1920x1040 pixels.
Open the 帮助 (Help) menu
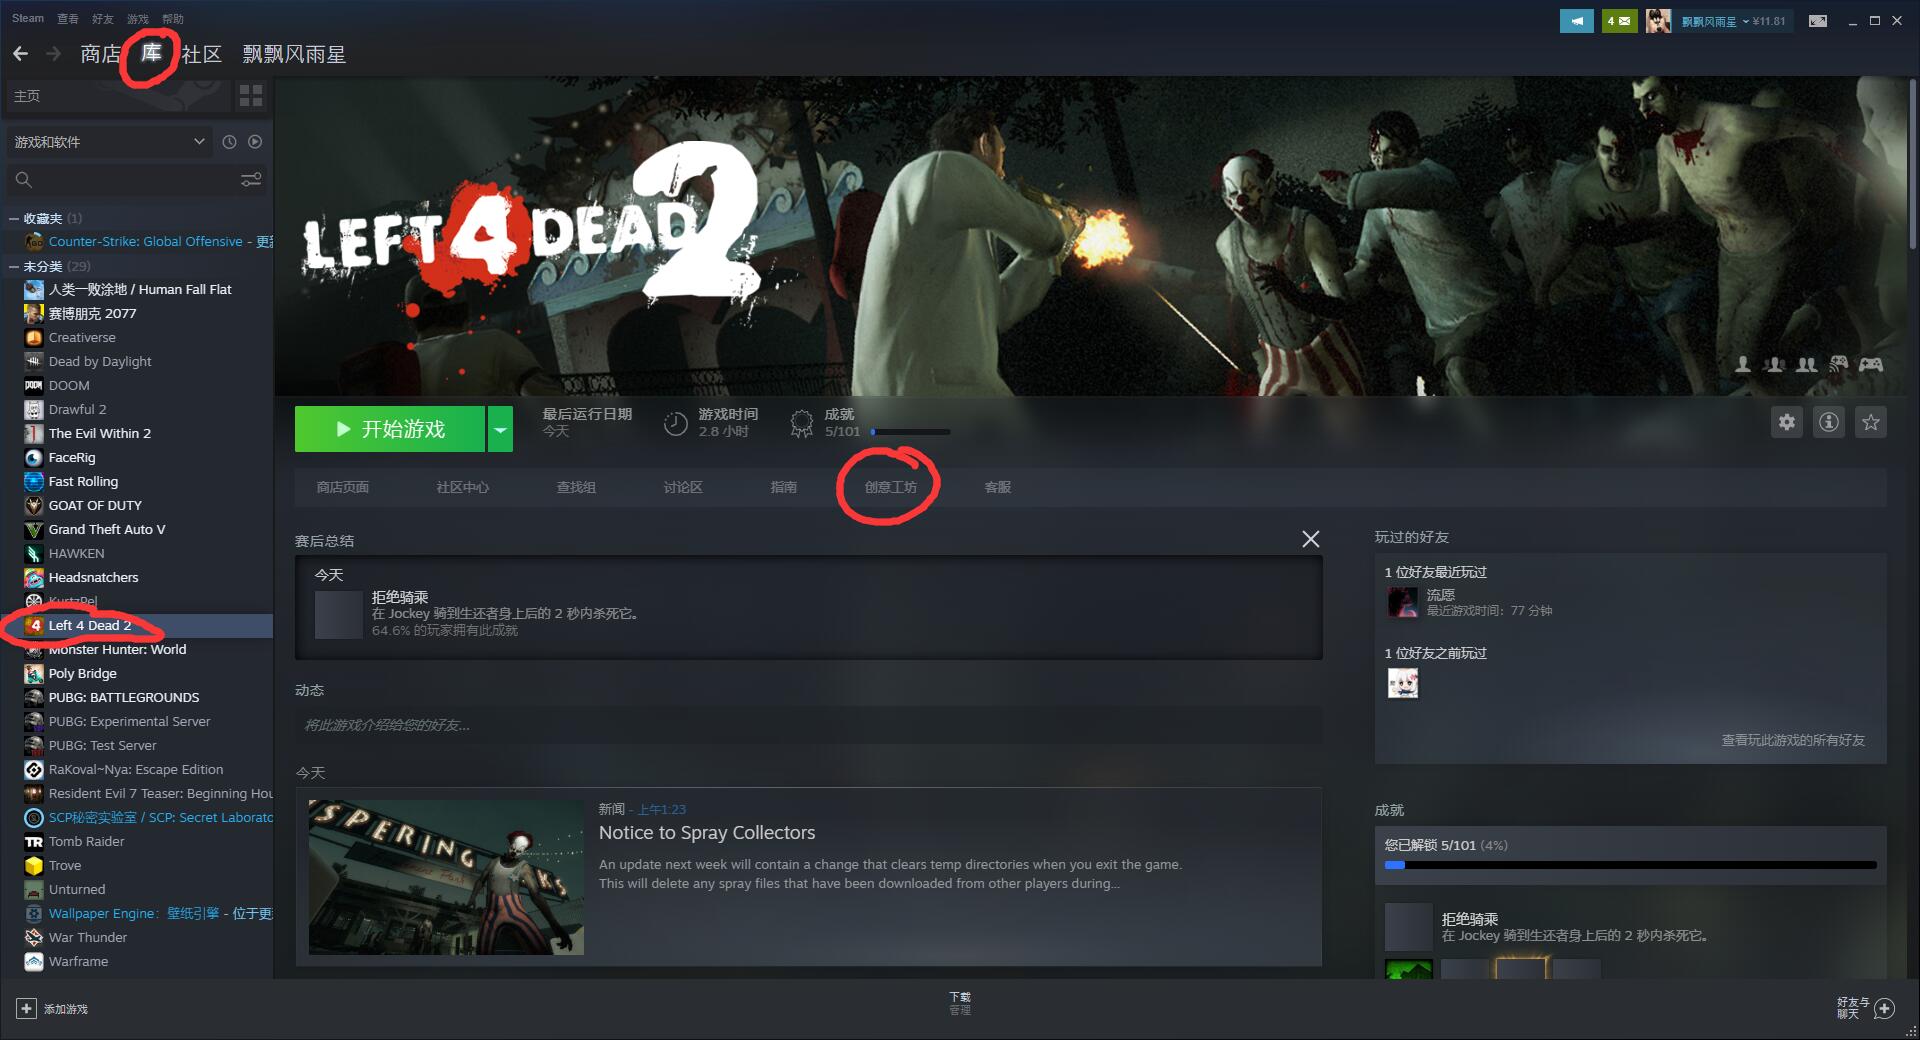click(173, 18)
